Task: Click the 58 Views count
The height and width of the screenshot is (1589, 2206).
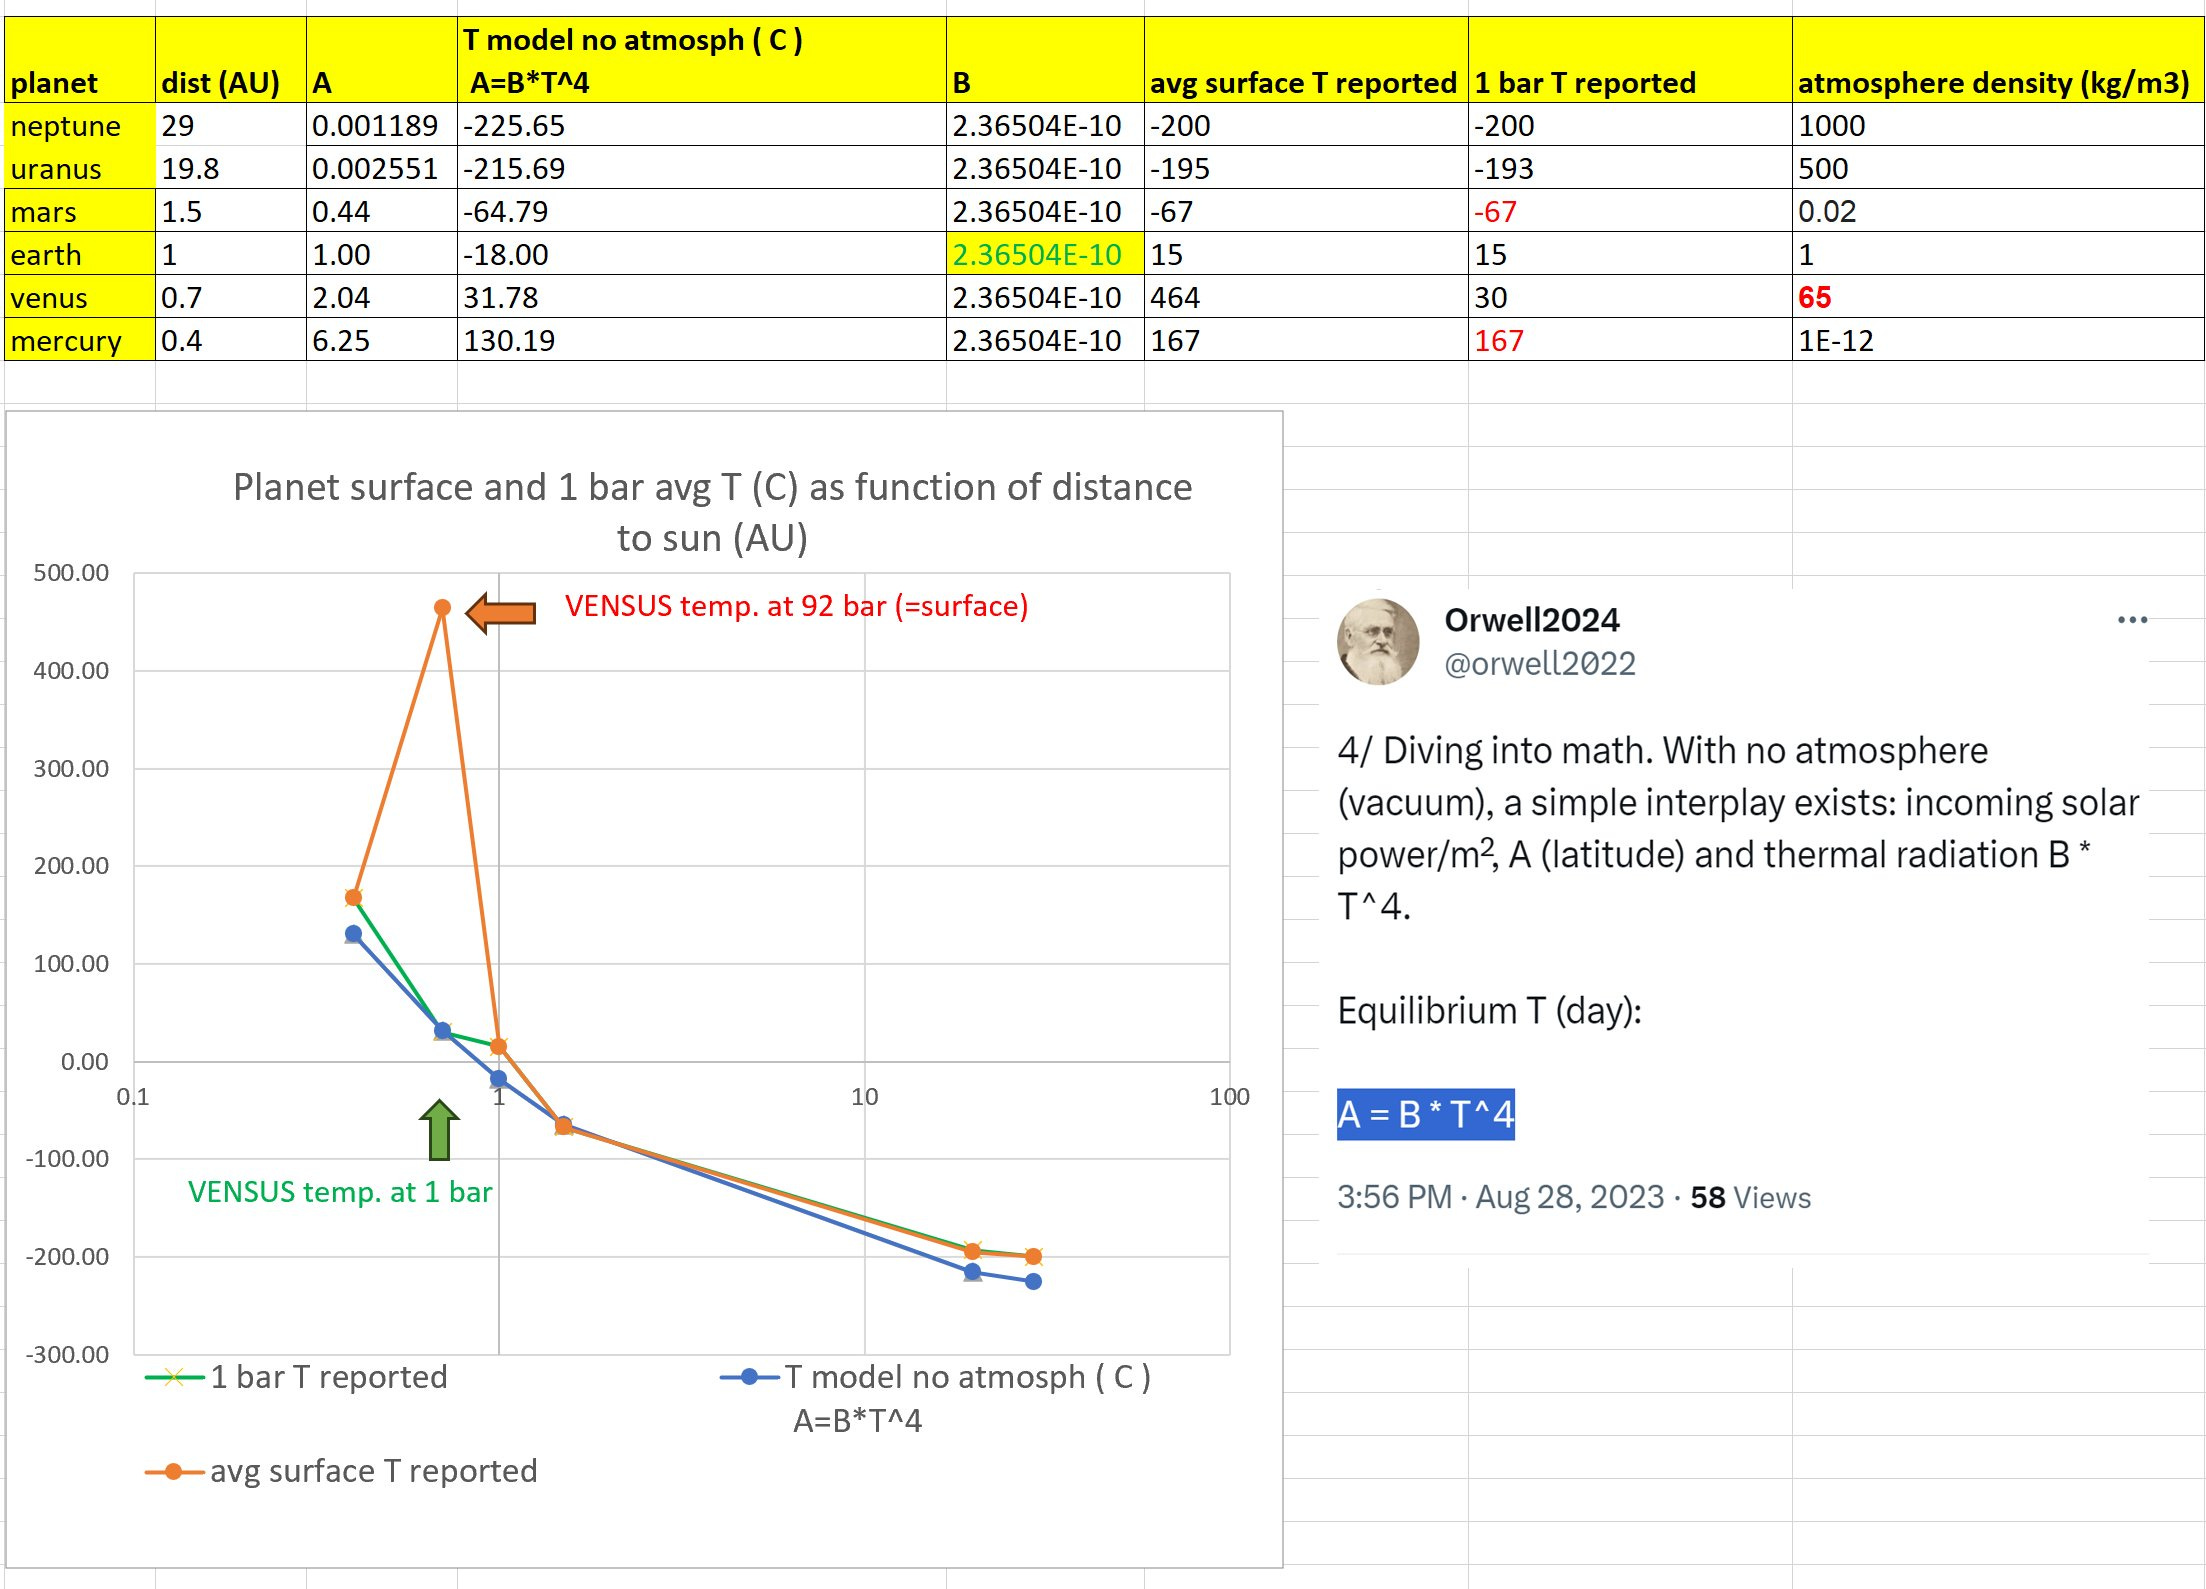Action: coord(1750,1197)
